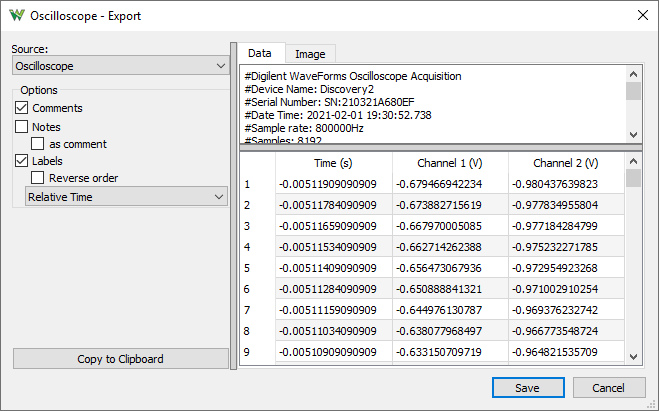This screenshot has width=659, height=411.
Task: Enable Reverse order checkbox
Action: (x=38, y=178)
